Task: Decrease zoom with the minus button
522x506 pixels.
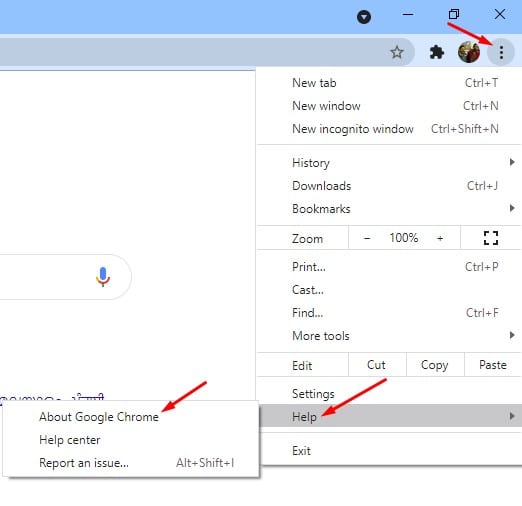Action: coord(367,238)
